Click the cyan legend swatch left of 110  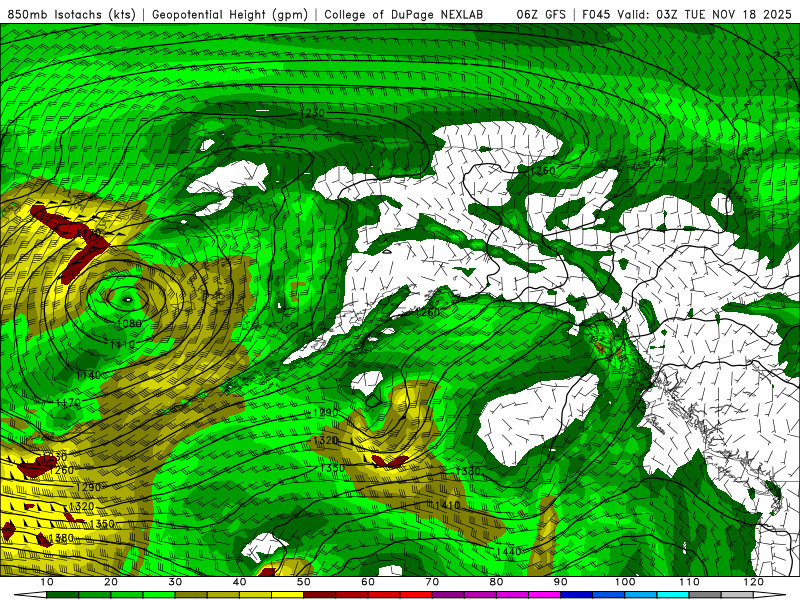[x=673, y=595]
